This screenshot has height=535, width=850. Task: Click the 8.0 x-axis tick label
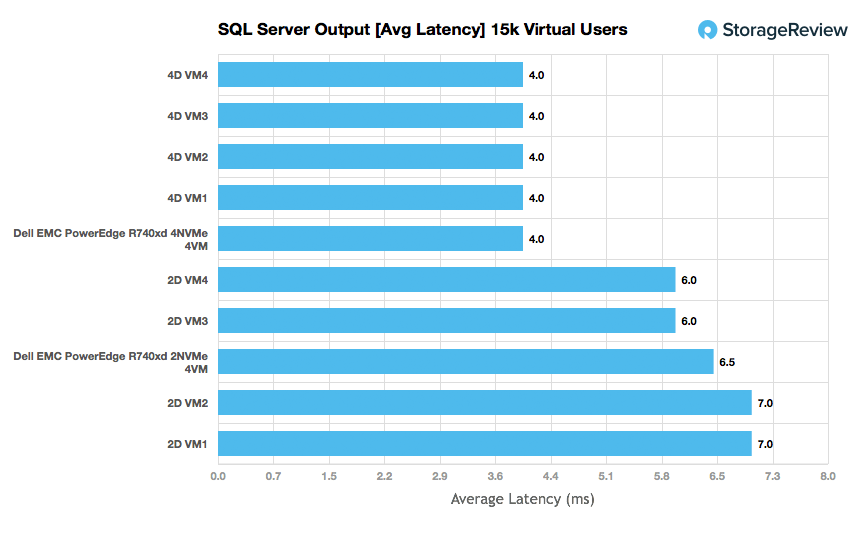(828, 476)
